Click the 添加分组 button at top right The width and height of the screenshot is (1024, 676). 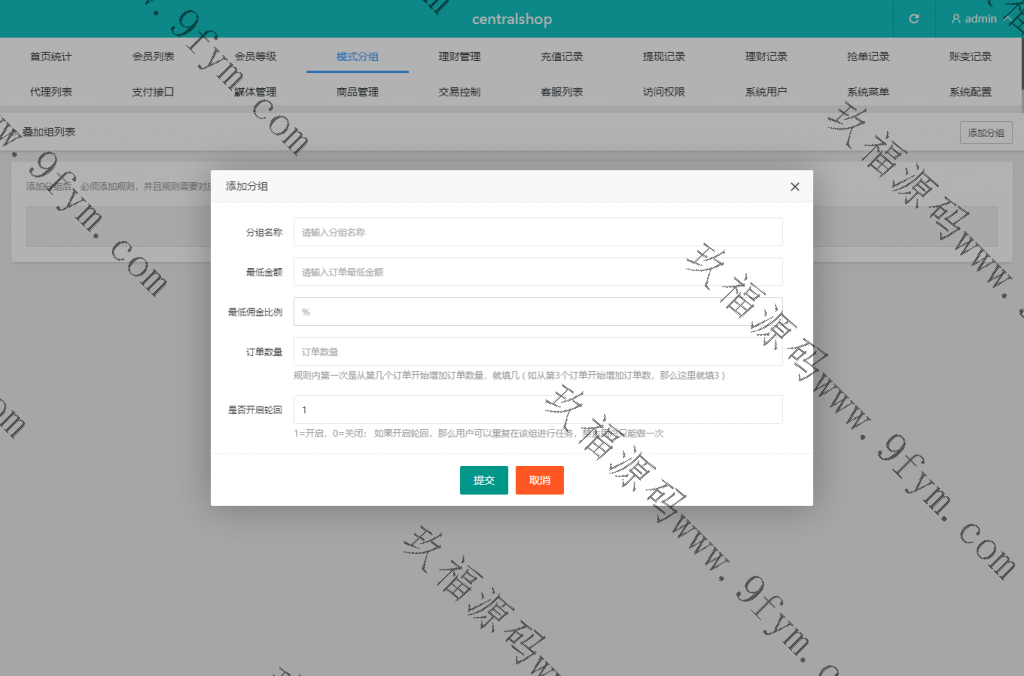[x=985, y=133]
